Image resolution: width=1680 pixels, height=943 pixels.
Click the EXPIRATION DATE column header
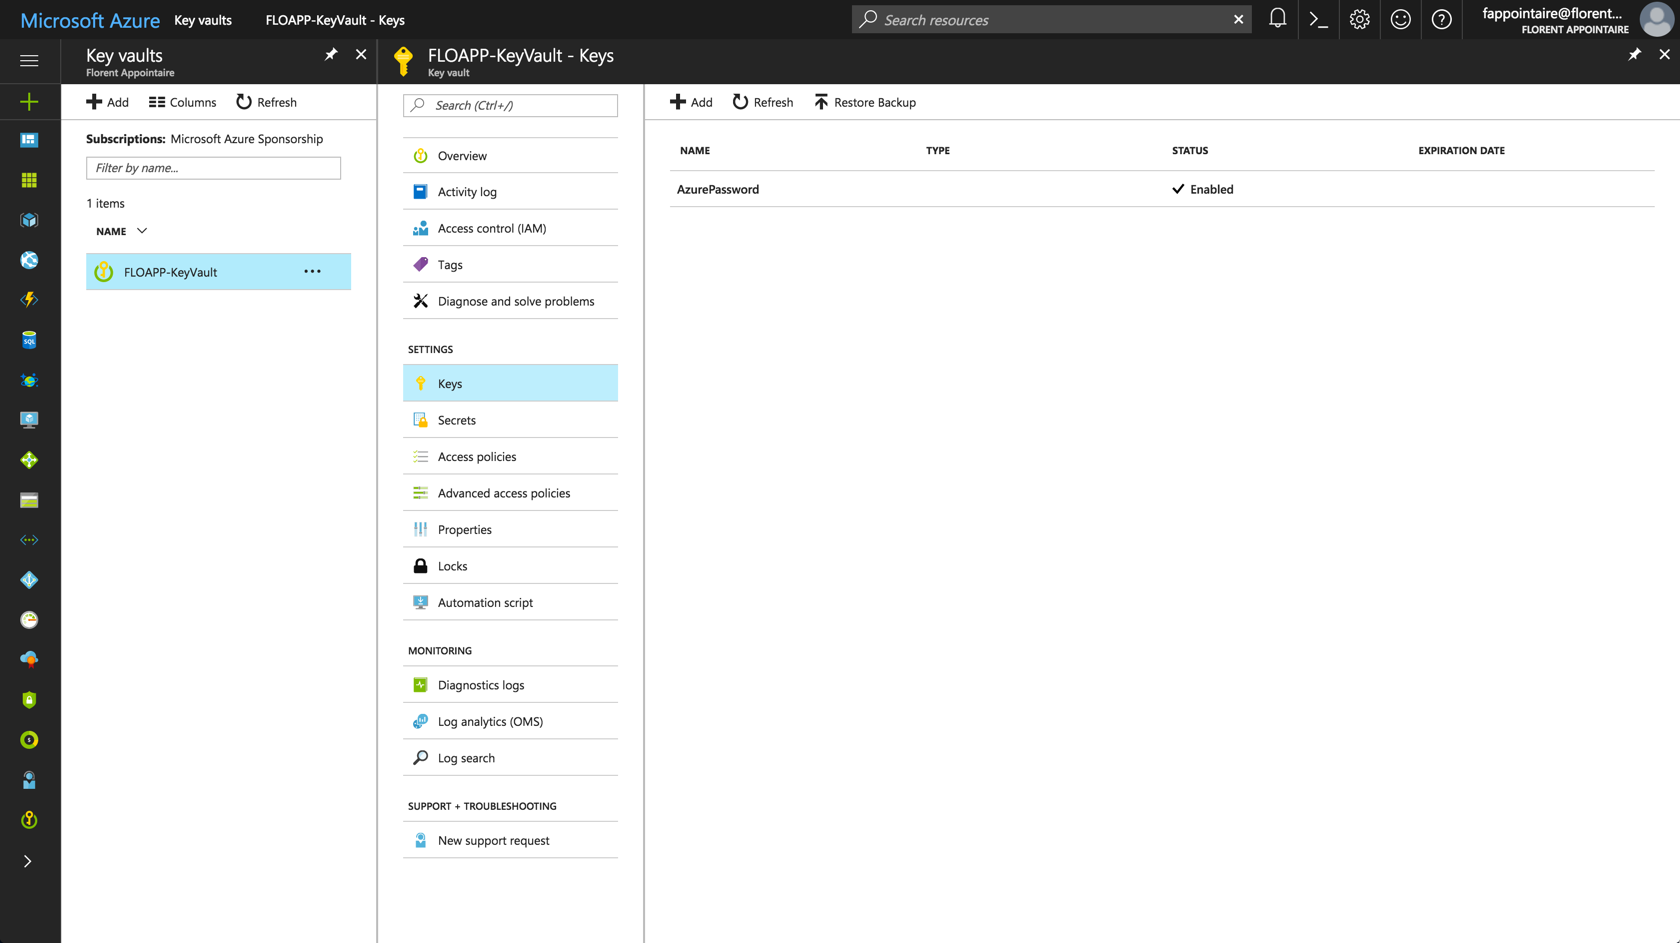coord(1461,150)
